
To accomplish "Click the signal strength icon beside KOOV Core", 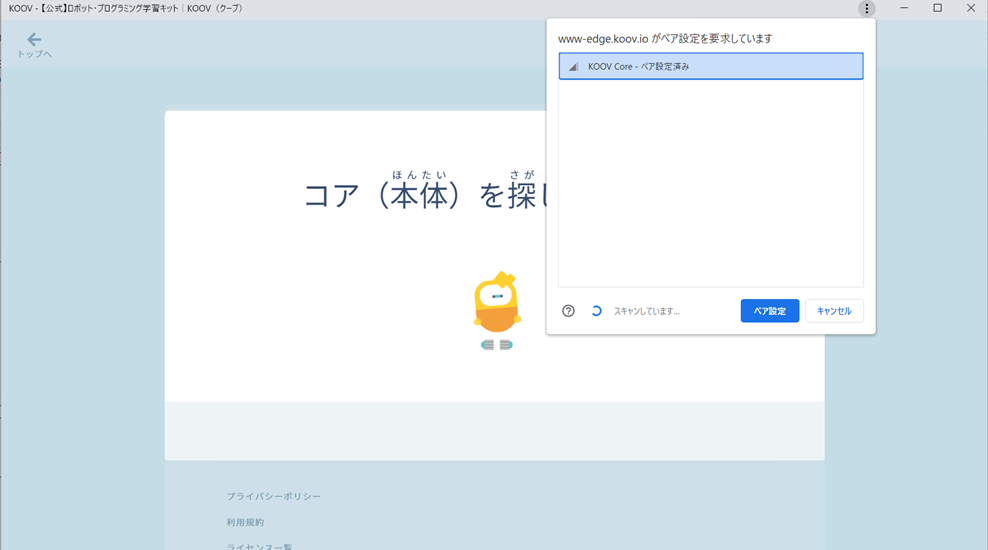I will (573, 67).
